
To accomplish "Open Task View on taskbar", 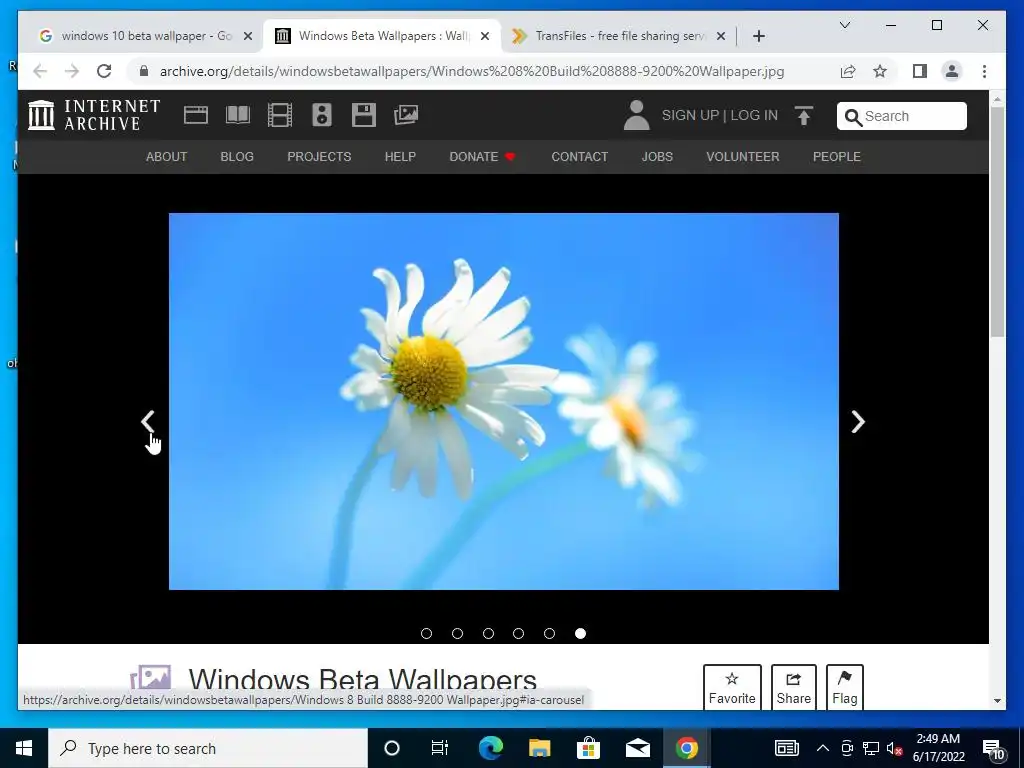I will (440, 748).
